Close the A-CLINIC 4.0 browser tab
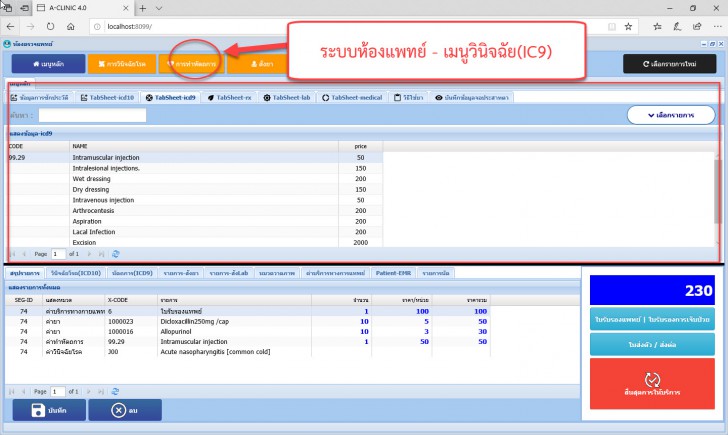The height and width of the screenshot is (435, 728). pyautogui.click(x=126, y=8)
